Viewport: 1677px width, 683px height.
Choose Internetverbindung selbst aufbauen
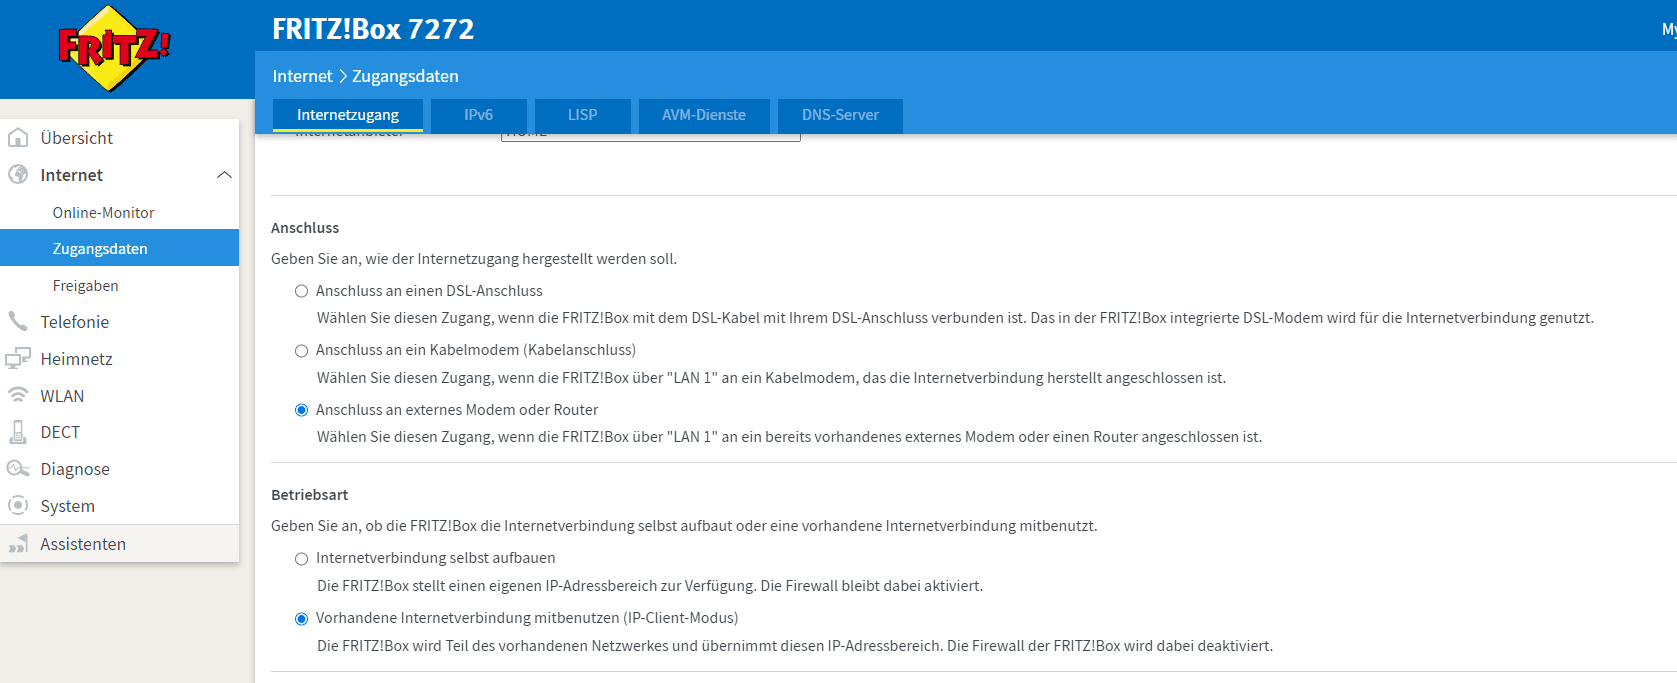(301, 559)
